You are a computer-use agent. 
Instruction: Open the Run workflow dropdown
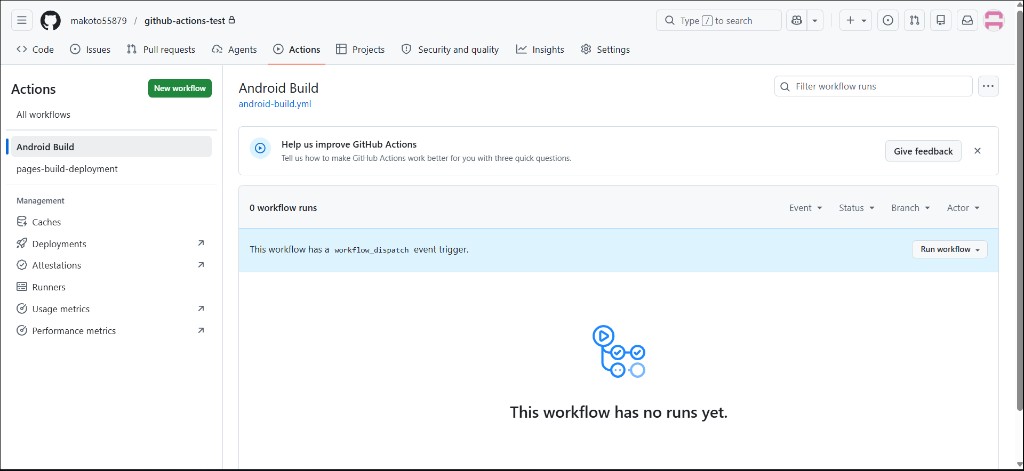click(x=950, y=250)
